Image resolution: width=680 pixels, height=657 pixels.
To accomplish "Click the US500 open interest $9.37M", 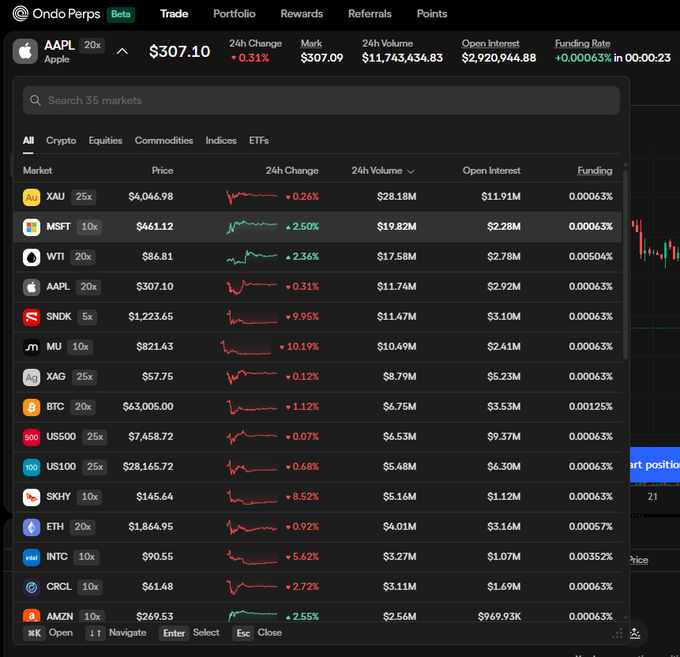I will pyautogui.click(x=503, y=436).
